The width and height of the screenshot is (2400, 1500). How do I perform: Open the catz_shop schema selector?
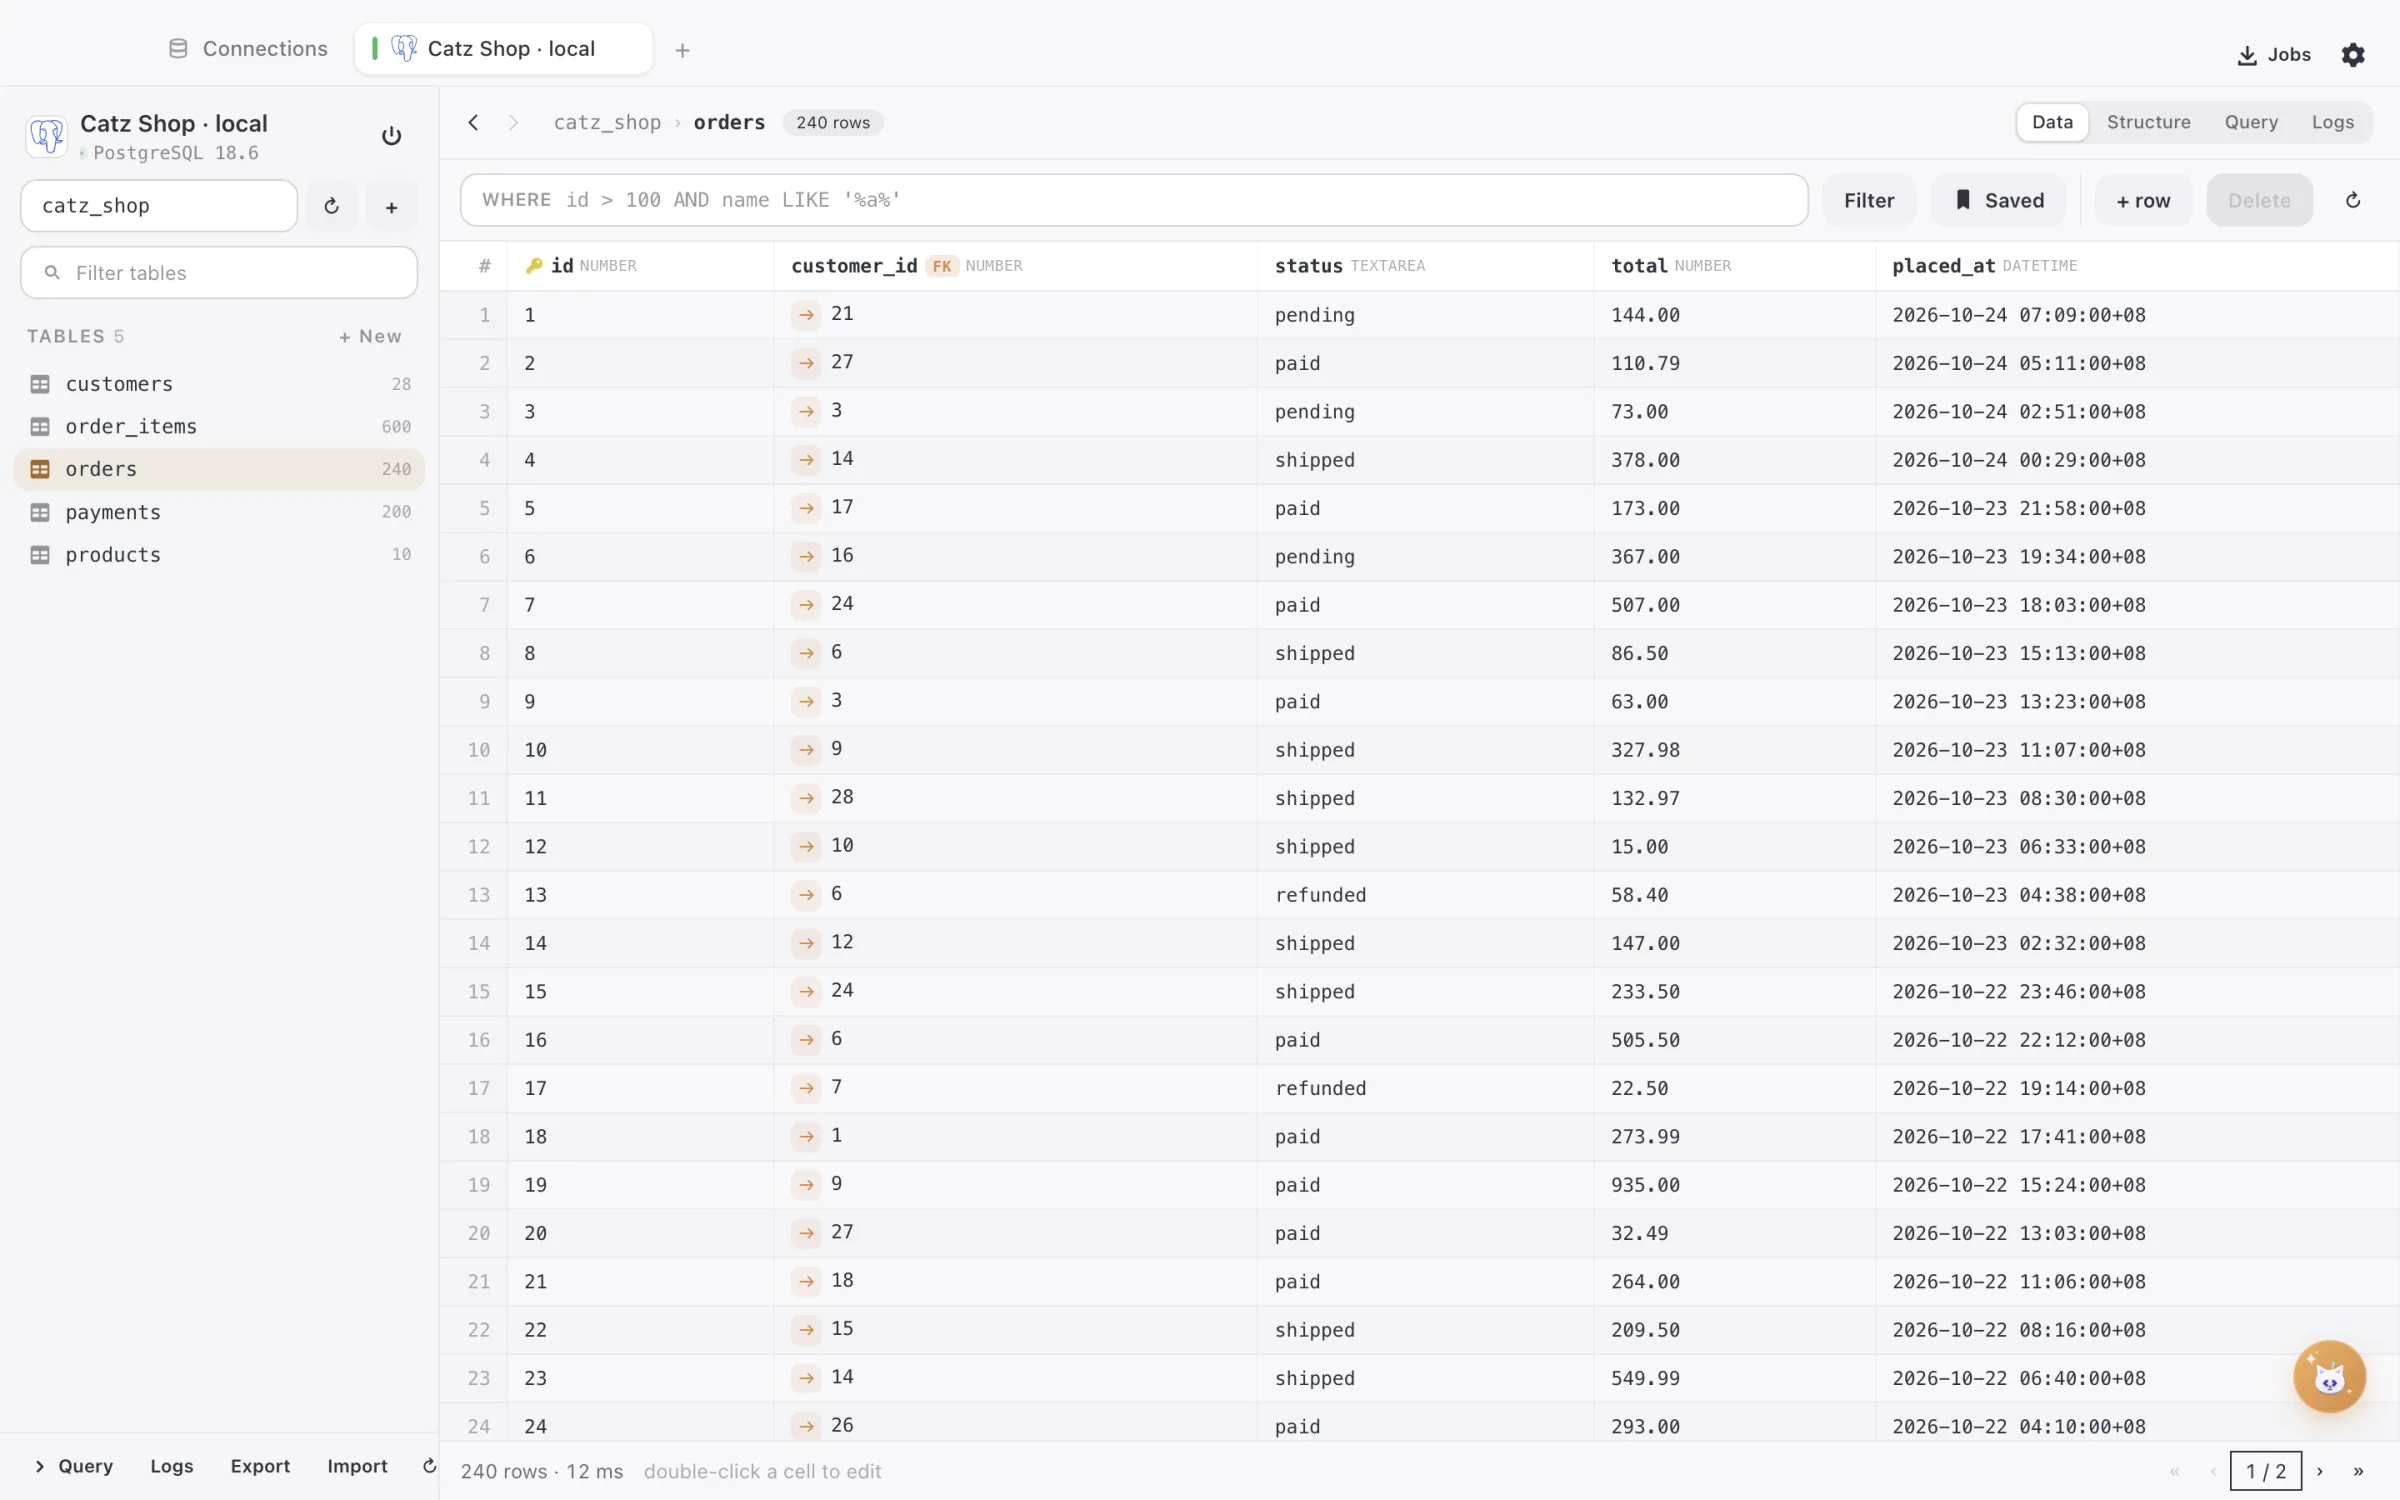point(159,206)
